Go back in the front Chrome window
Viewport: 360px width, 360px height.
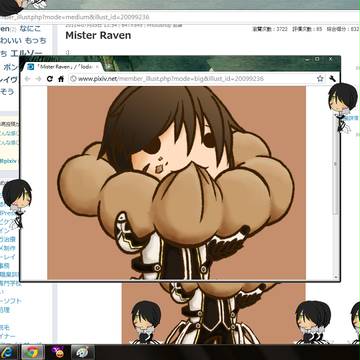click(28, 79)
